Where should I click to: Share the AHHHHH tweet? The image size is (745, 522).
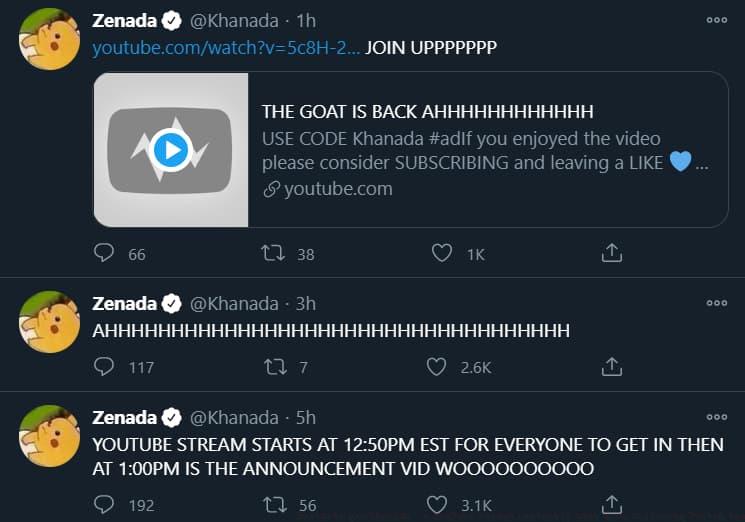[612, 367]
